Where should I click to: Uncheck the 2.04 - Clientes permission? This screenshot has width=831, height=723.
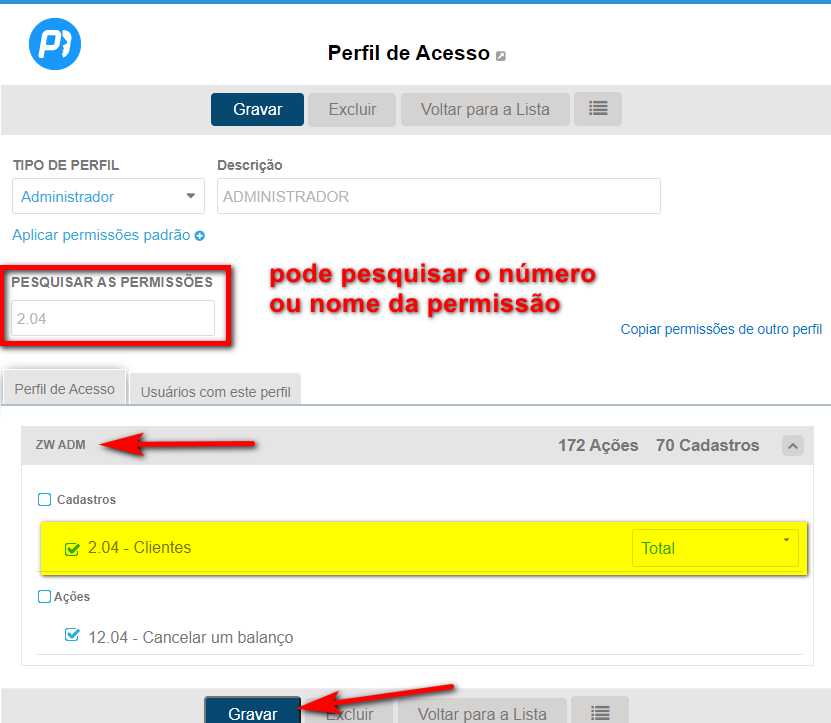(x=72, y=548)
